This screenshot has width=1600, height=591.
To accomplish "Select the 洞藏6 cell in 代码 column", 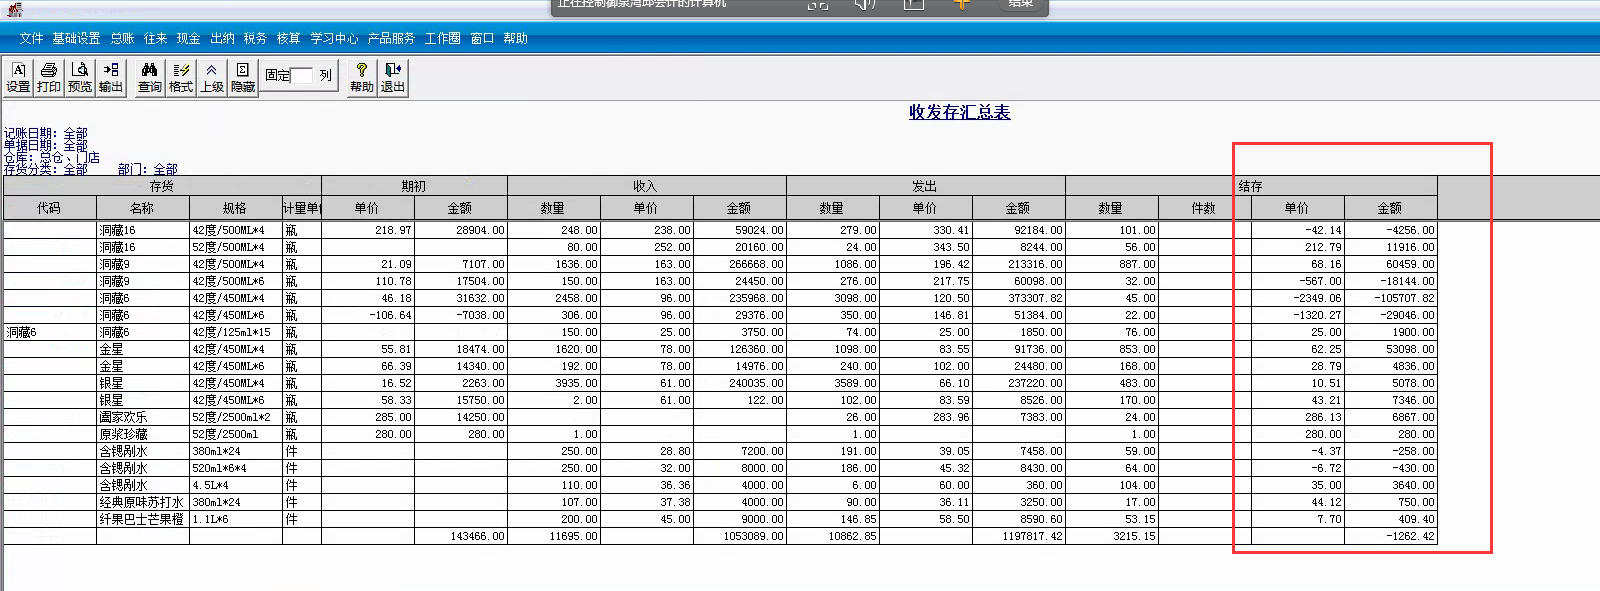I will (x=50, y=332).
